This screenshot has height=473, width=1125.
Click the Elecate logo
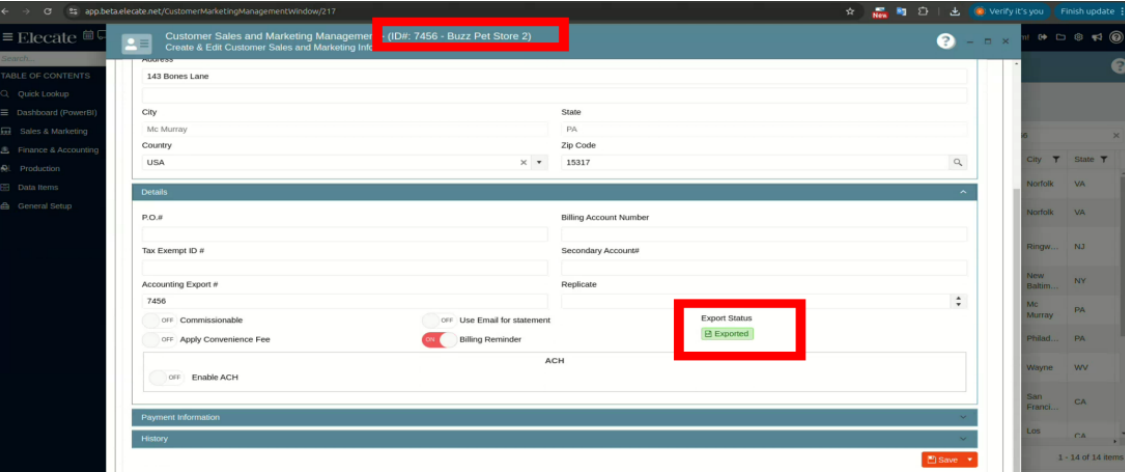pos(47,37)
